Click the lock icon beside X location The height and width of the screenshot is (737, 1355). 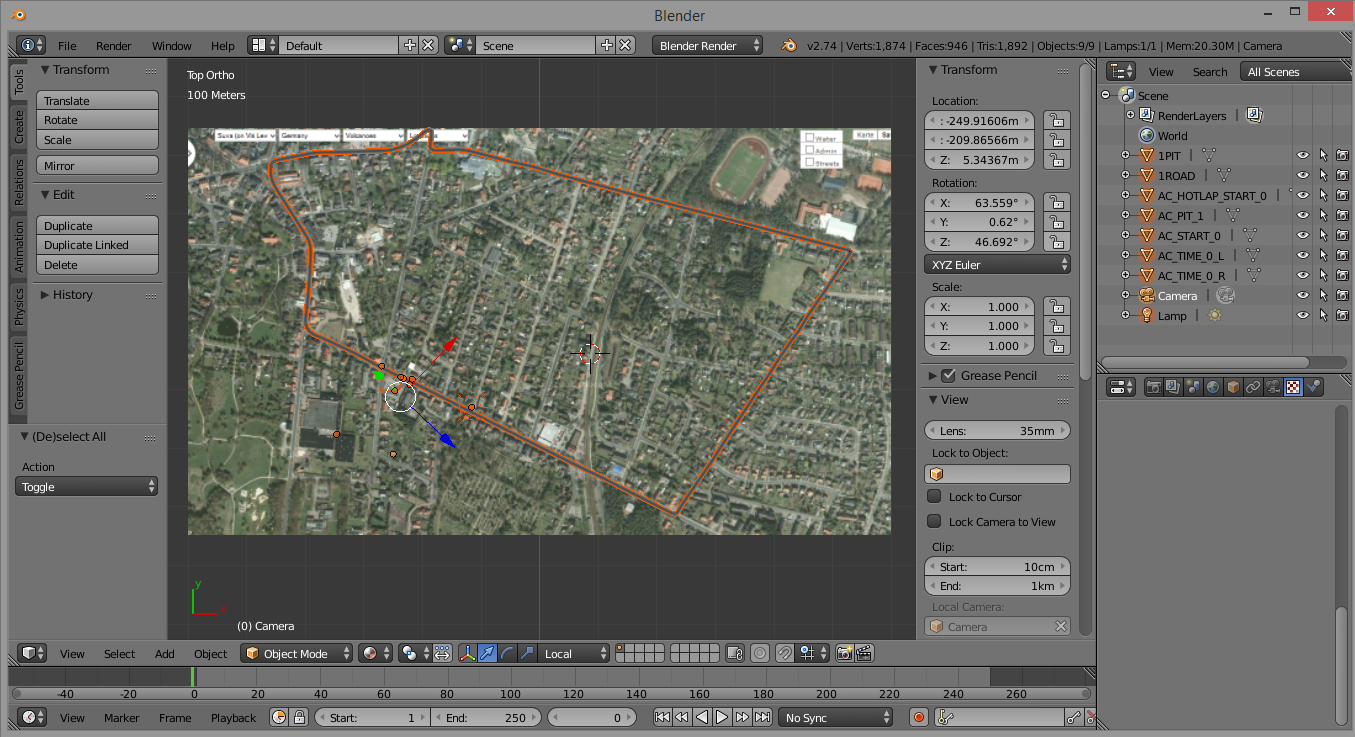pos(1056,121)
